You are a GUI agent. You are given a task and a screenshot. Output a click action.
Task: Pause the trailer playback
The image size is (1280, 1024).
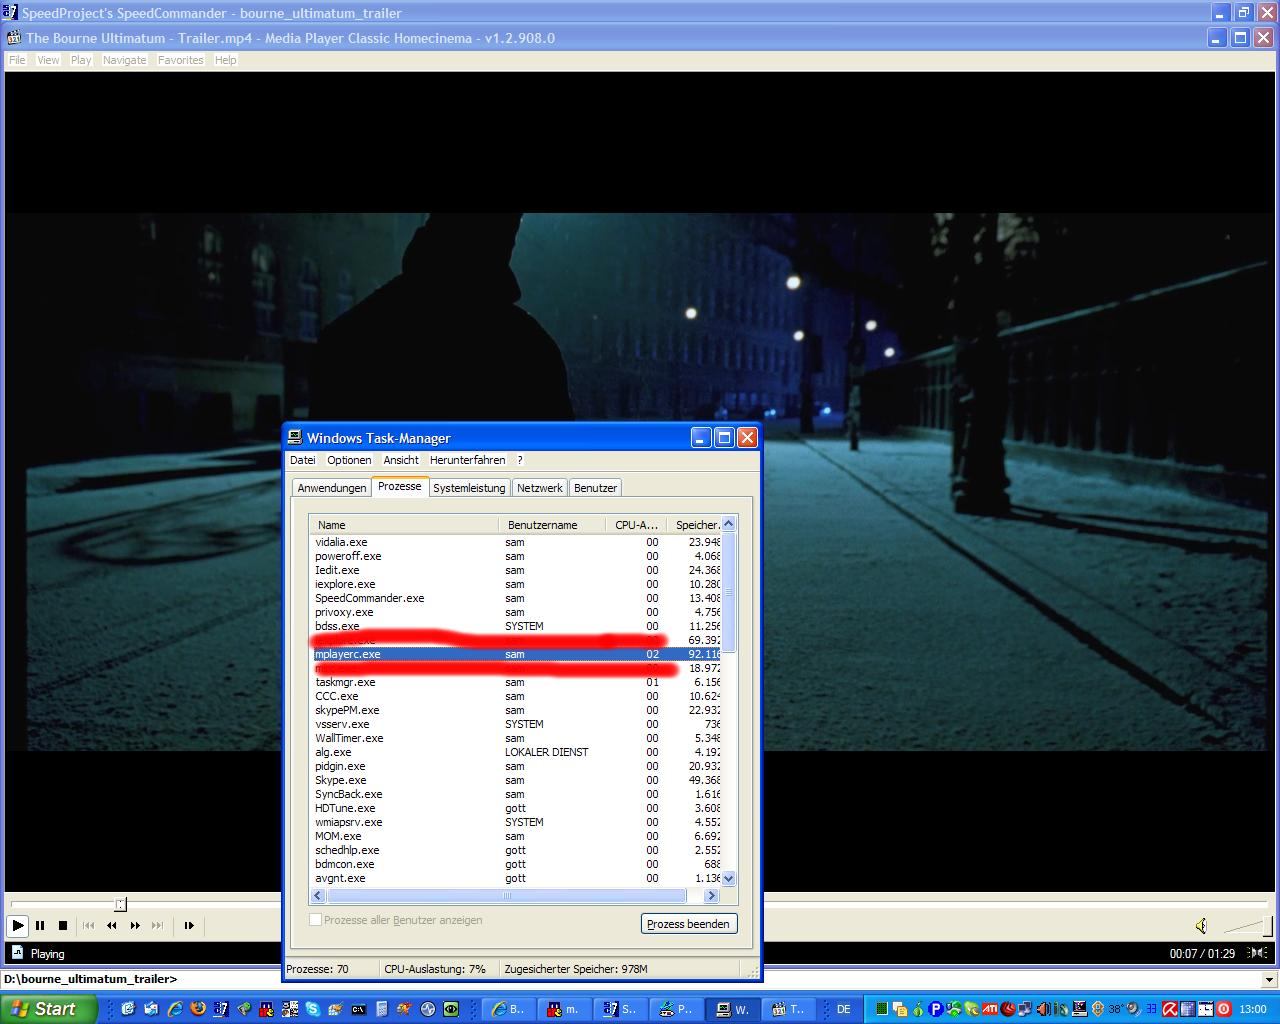coord(40,926)
